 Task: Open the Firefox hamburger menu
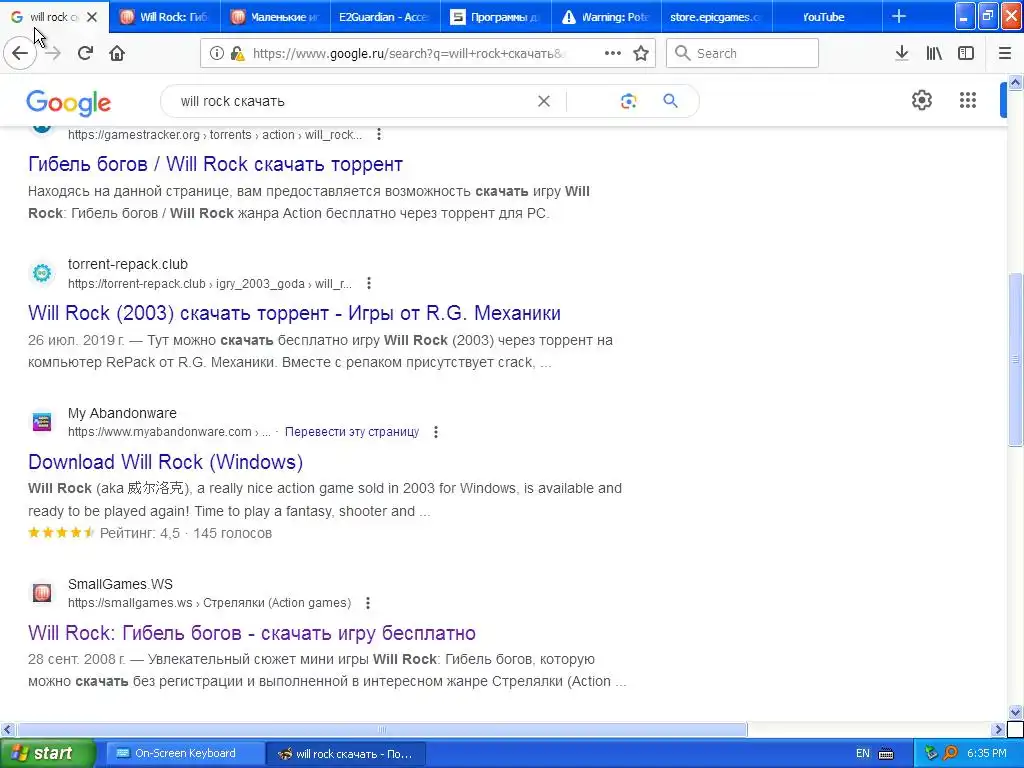coord(1005,53)
